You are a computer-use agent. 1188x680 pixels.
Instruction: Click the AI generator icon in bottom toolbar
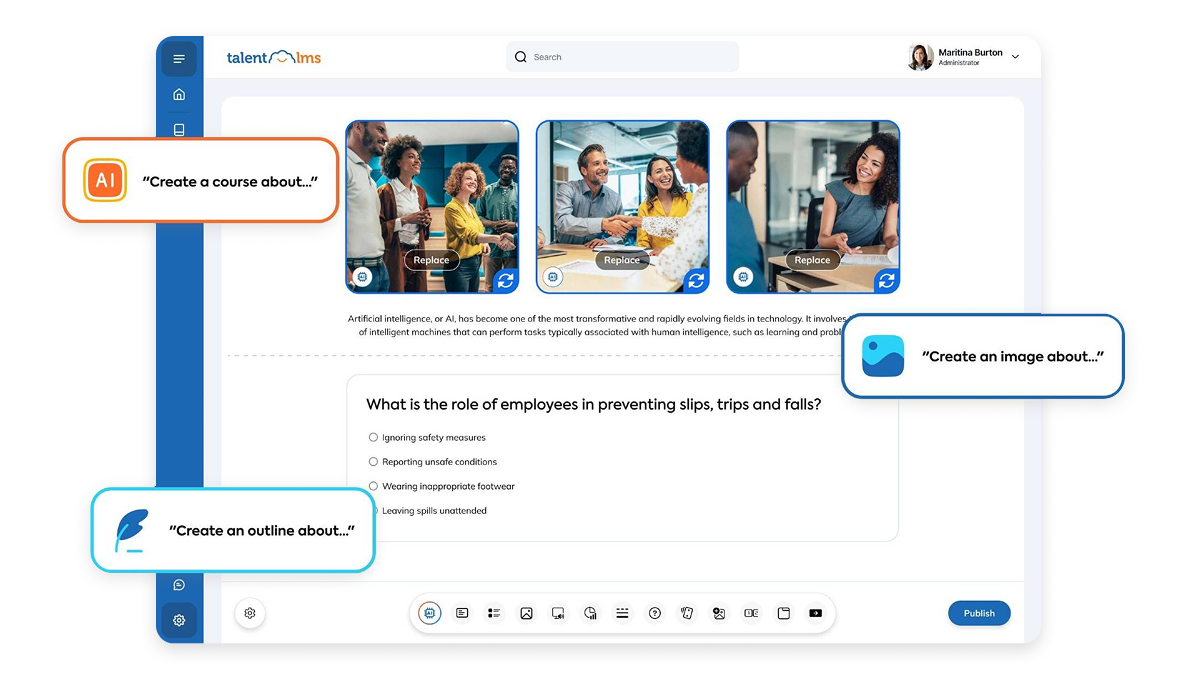[x=430, y=613]
